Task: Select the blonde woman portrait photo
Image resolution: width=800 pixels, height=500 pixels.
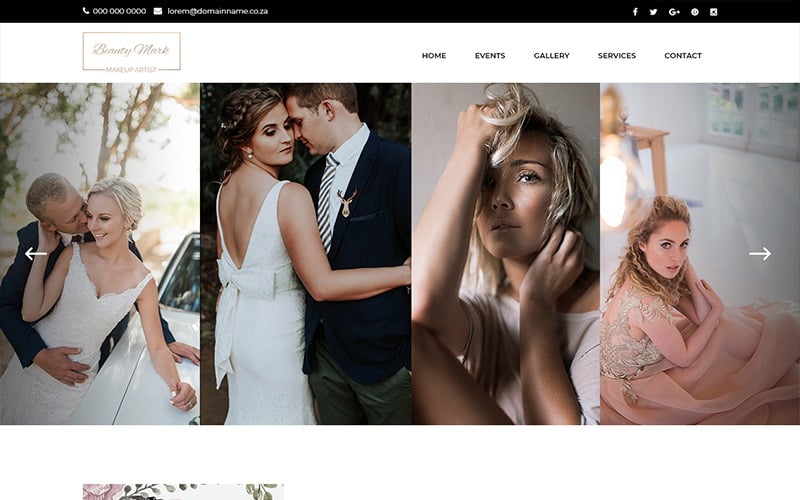Action: click(x=506, y=254)
